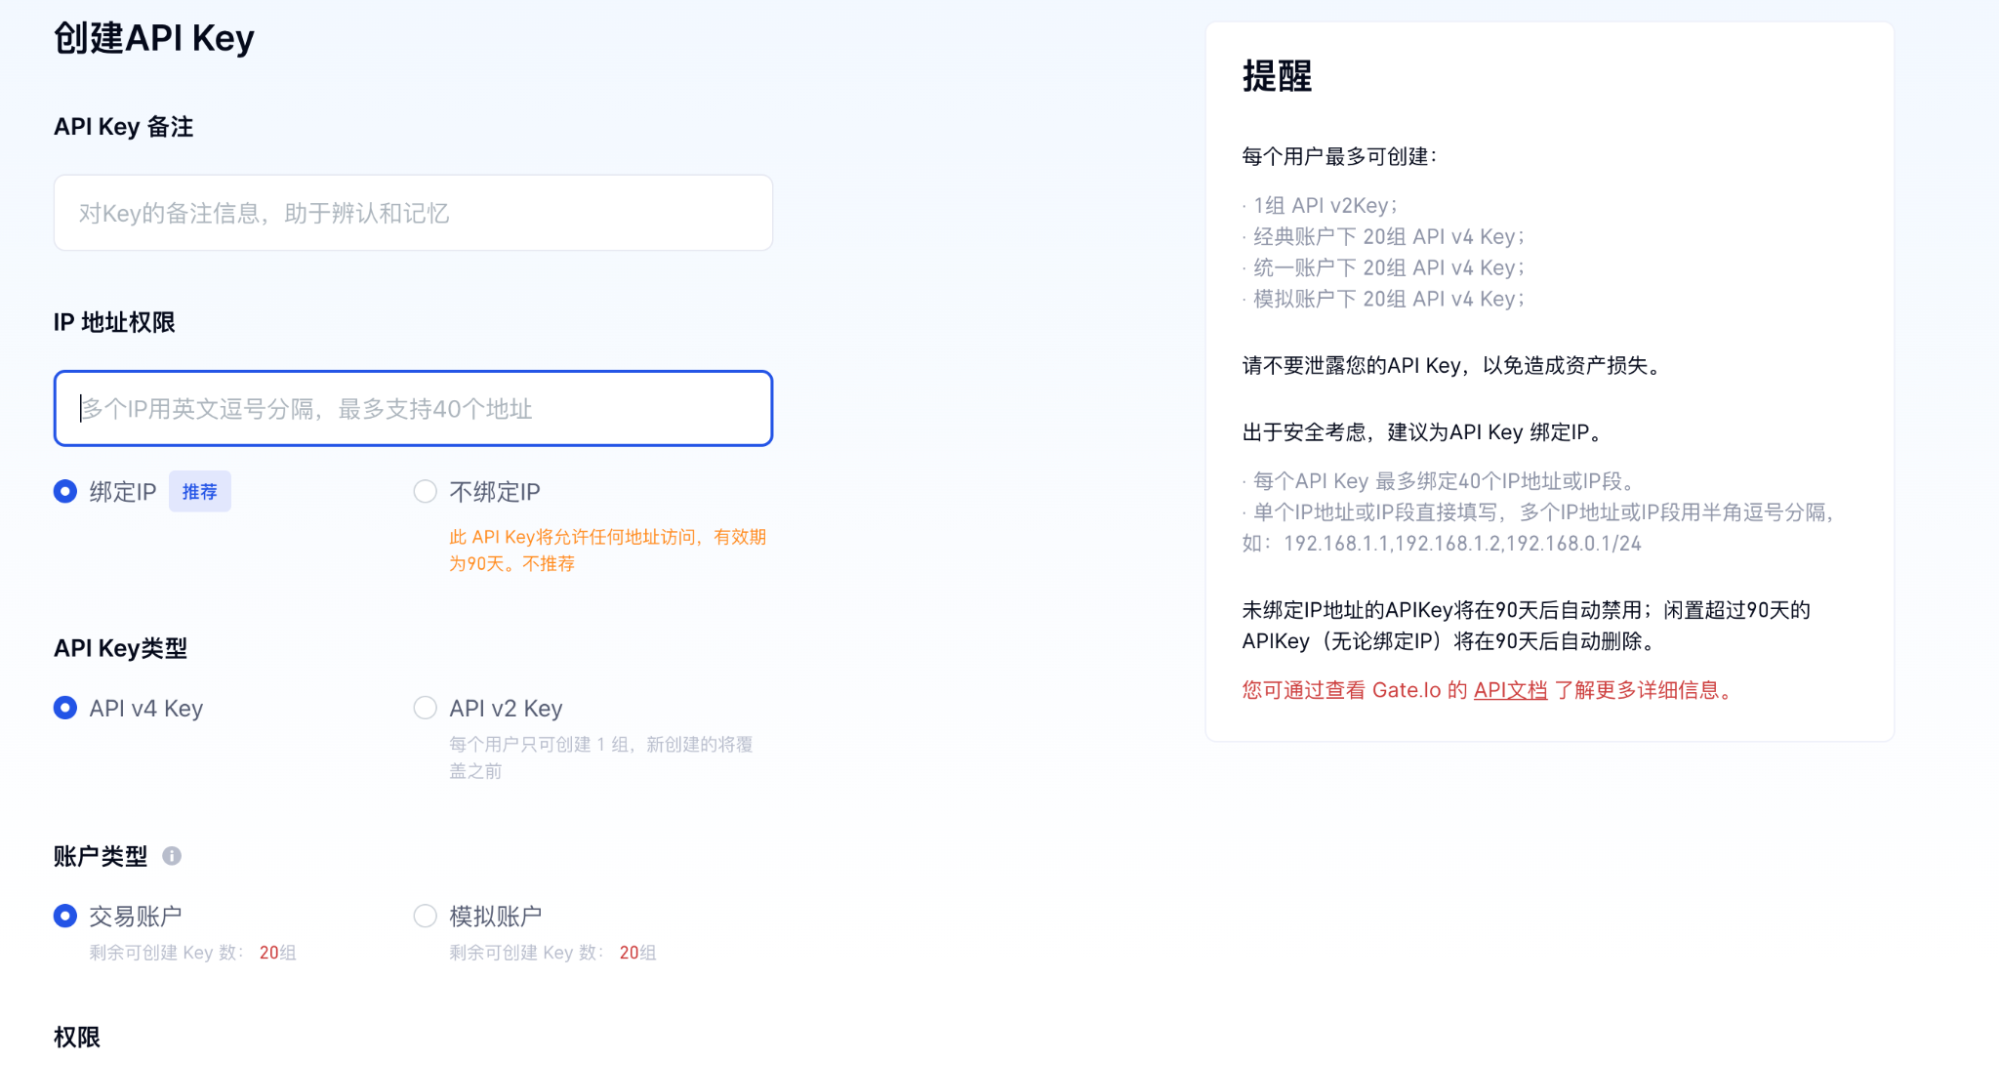1999x1081 pixels.
Task: Select the API v4 Key option
Action: tap(65, 708)
